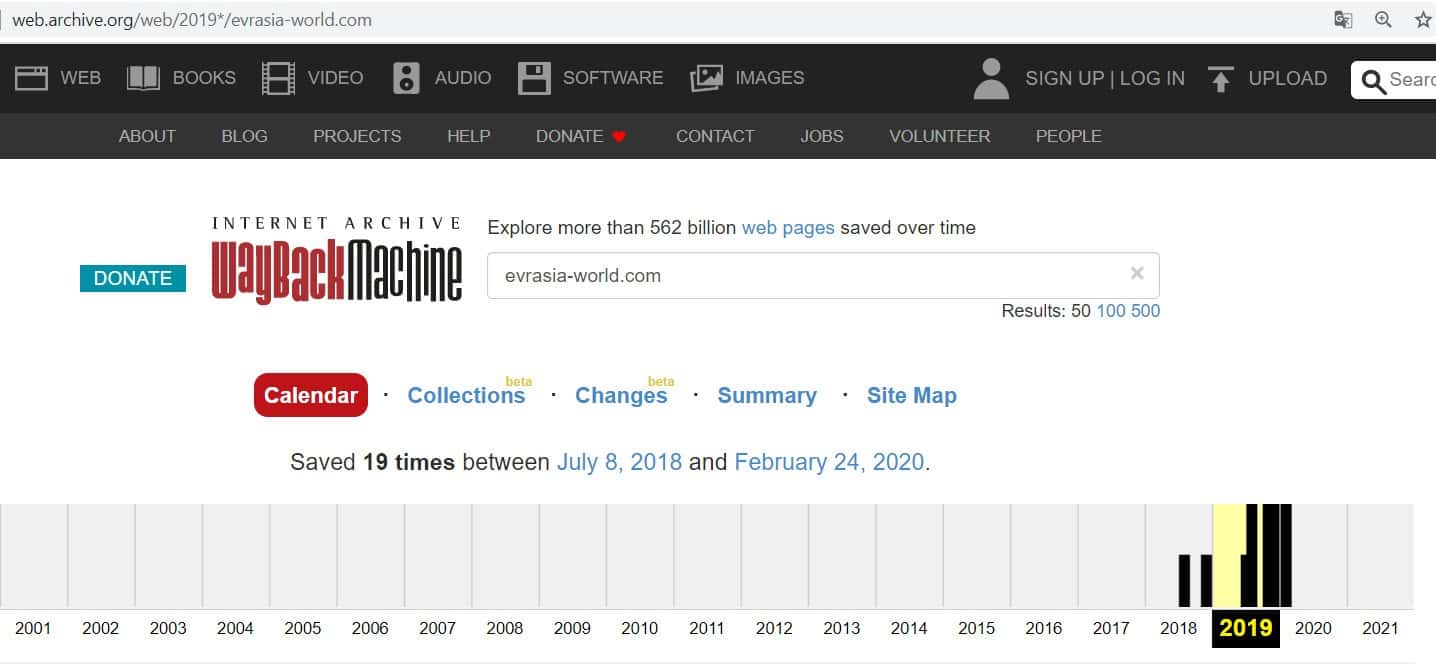
Task: Click the browser translate icon
Action: [x=1343, y=20]
